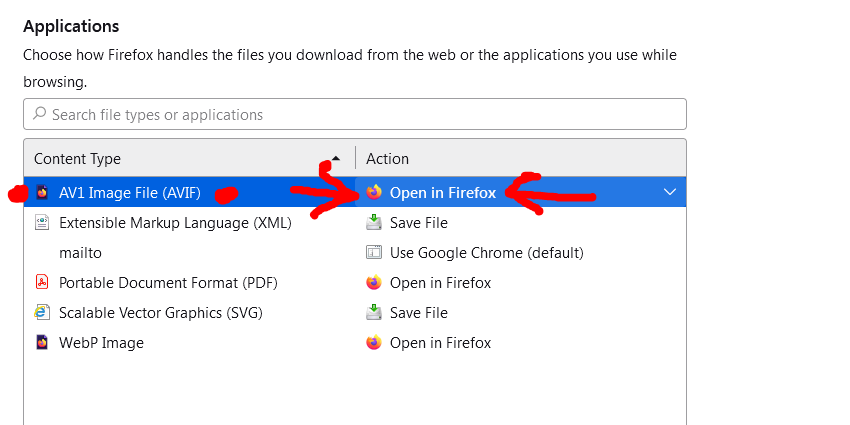This screenshot has width=850, height=425.
Task: Select Portable Document Format (PDF) row
Action: tap(355, 282)
